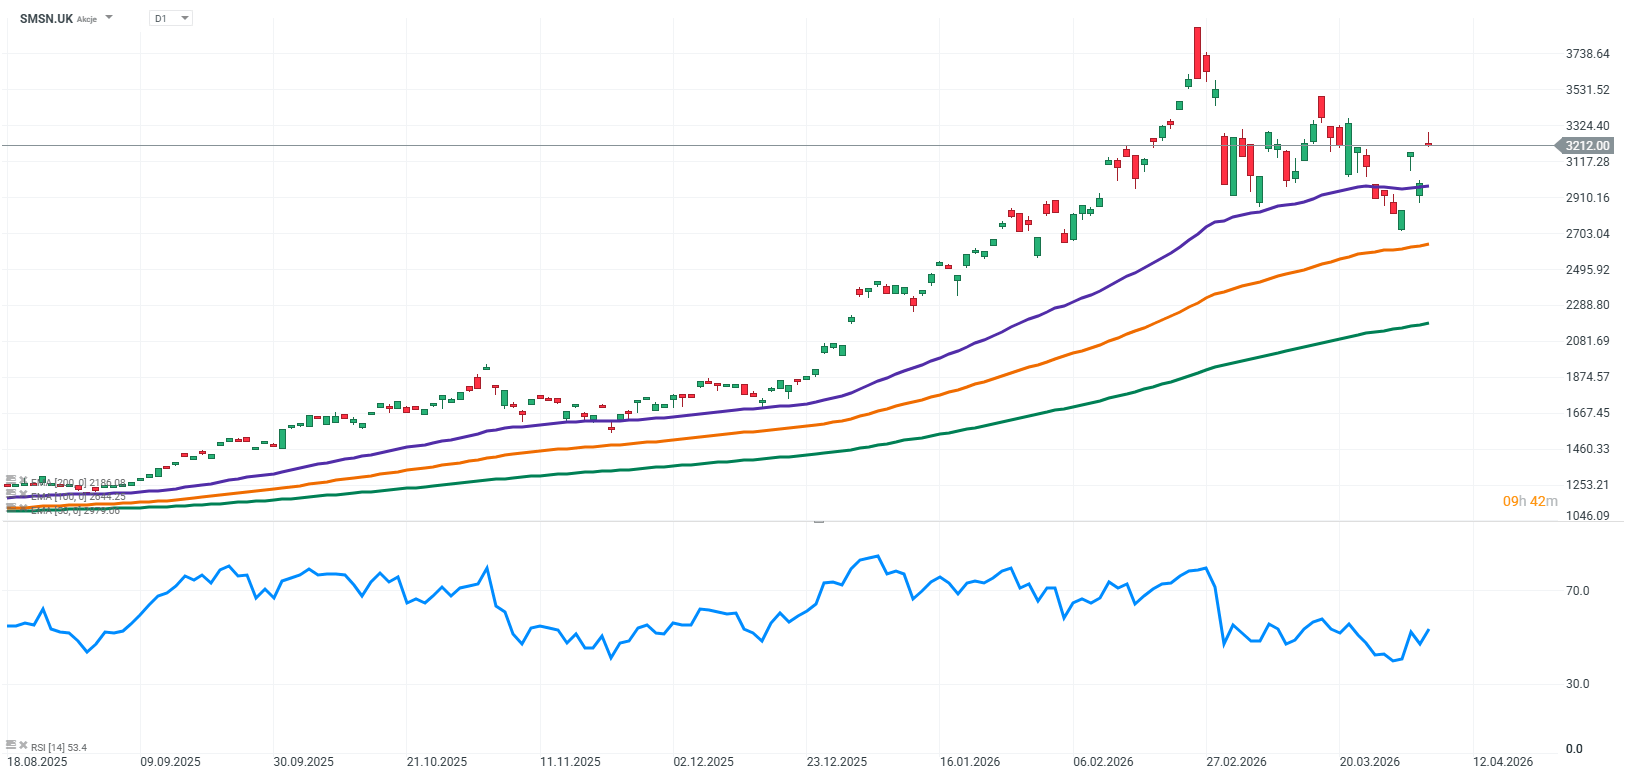Click the panel divider handle above RSI
This screenshot has width=1626, height=779.
coord(818,521)
